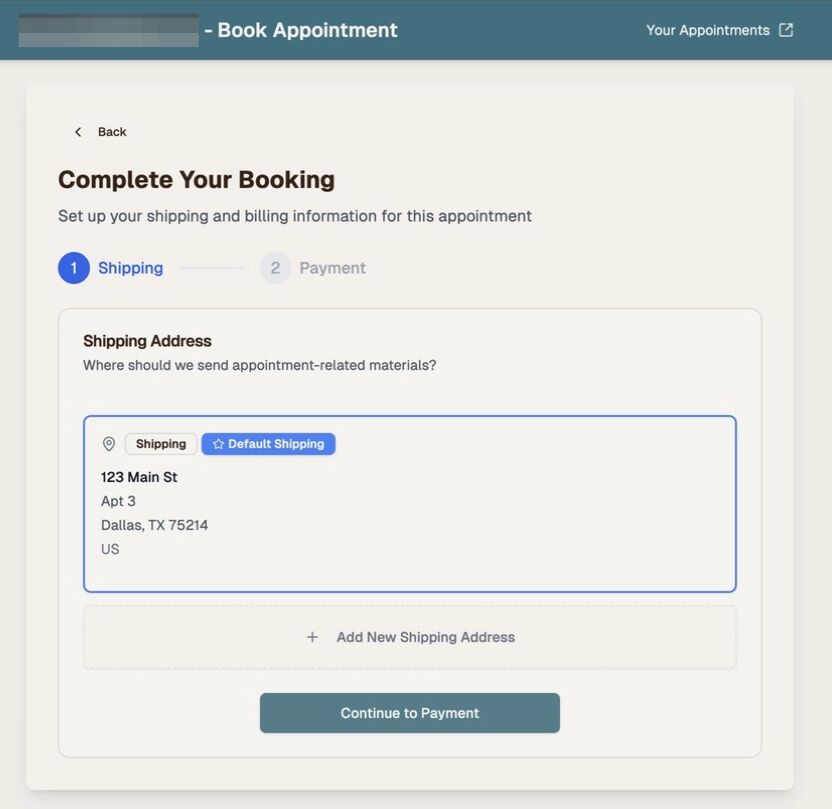The image size is (832, 809).
Task: Click the star icon in the Default Shipping badge
Action: click(x=218, y=444)
